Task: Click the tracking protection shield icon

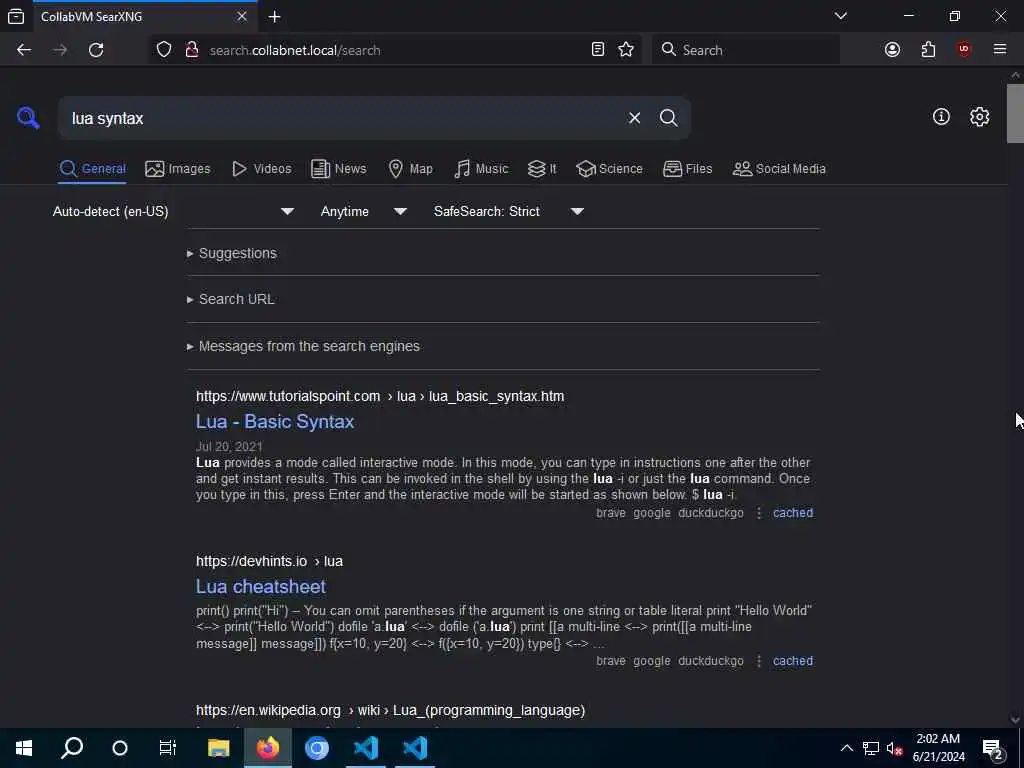Action: pos(164,50)
